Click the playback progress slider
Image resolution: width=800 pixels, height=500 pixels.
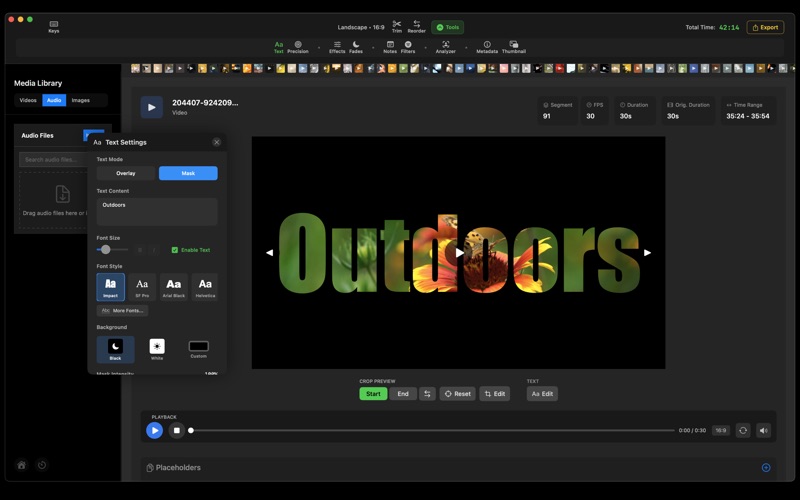pos(432,430)
